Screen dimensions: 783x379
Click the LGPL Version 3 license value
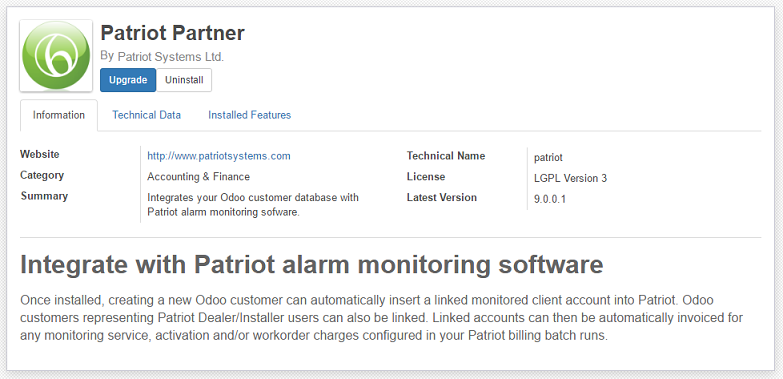570,178
